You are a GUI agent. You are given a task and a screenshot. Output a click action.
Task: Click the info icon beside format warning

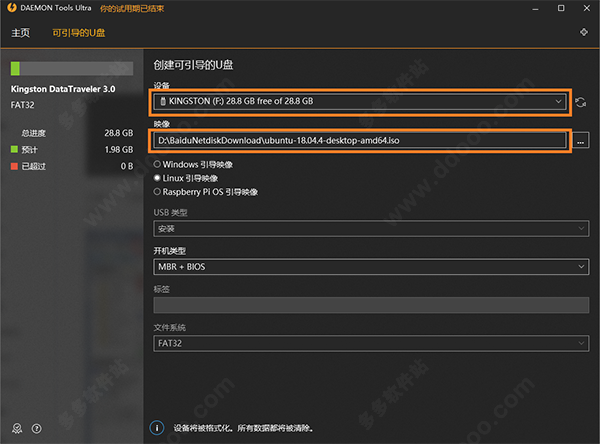pos(157,428)
